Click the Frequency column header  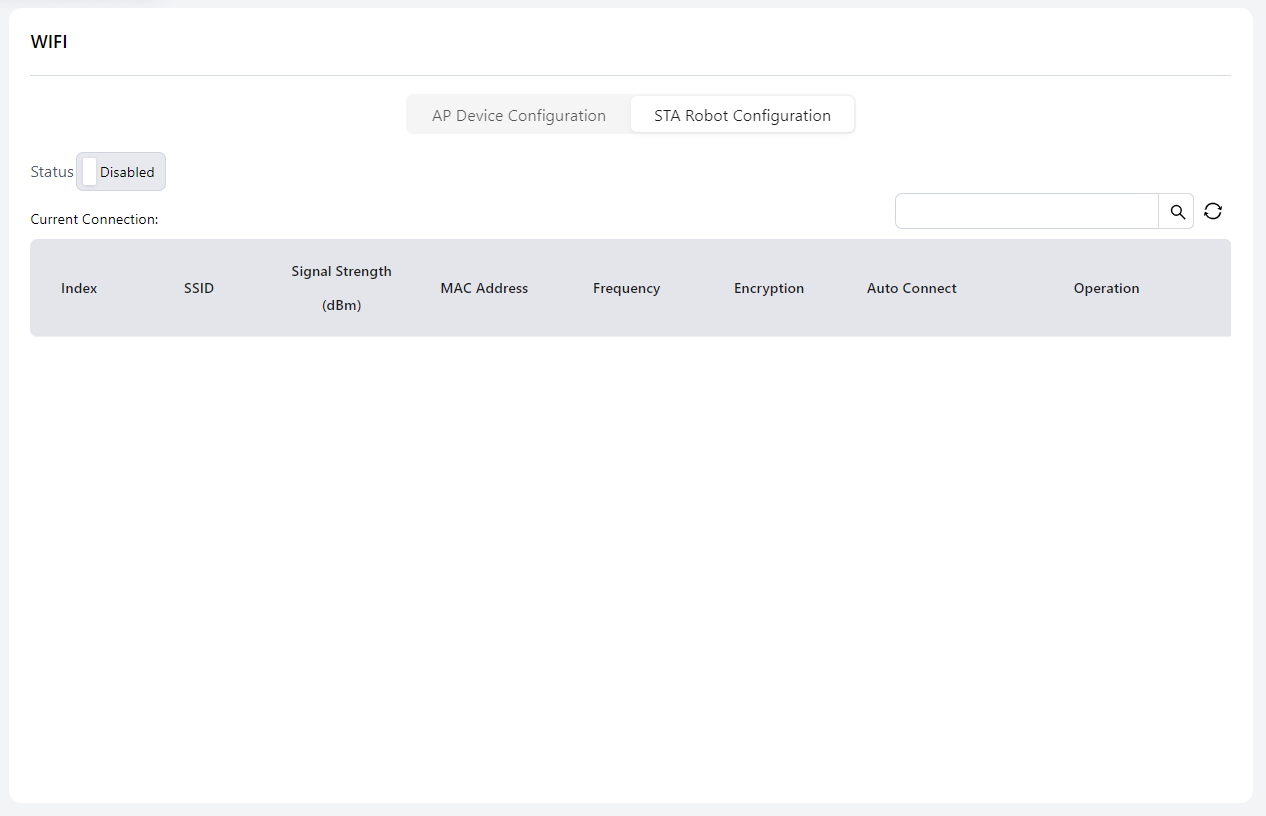(626, 288)
